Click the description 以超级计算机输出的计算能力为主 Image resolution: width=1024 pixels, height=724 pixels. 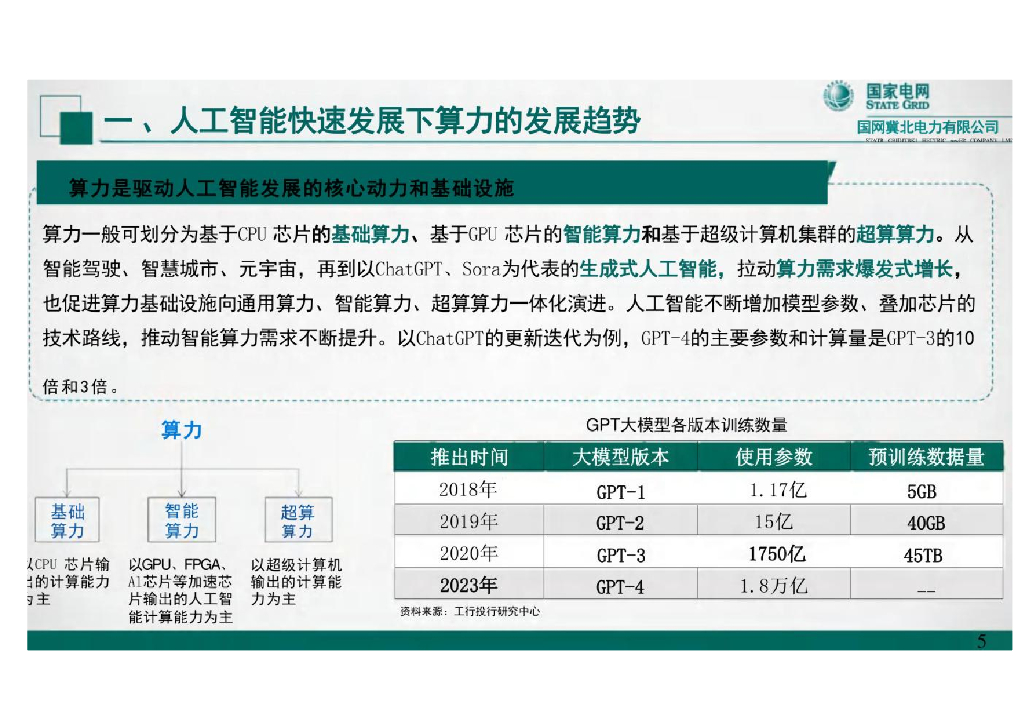[296, 582]
